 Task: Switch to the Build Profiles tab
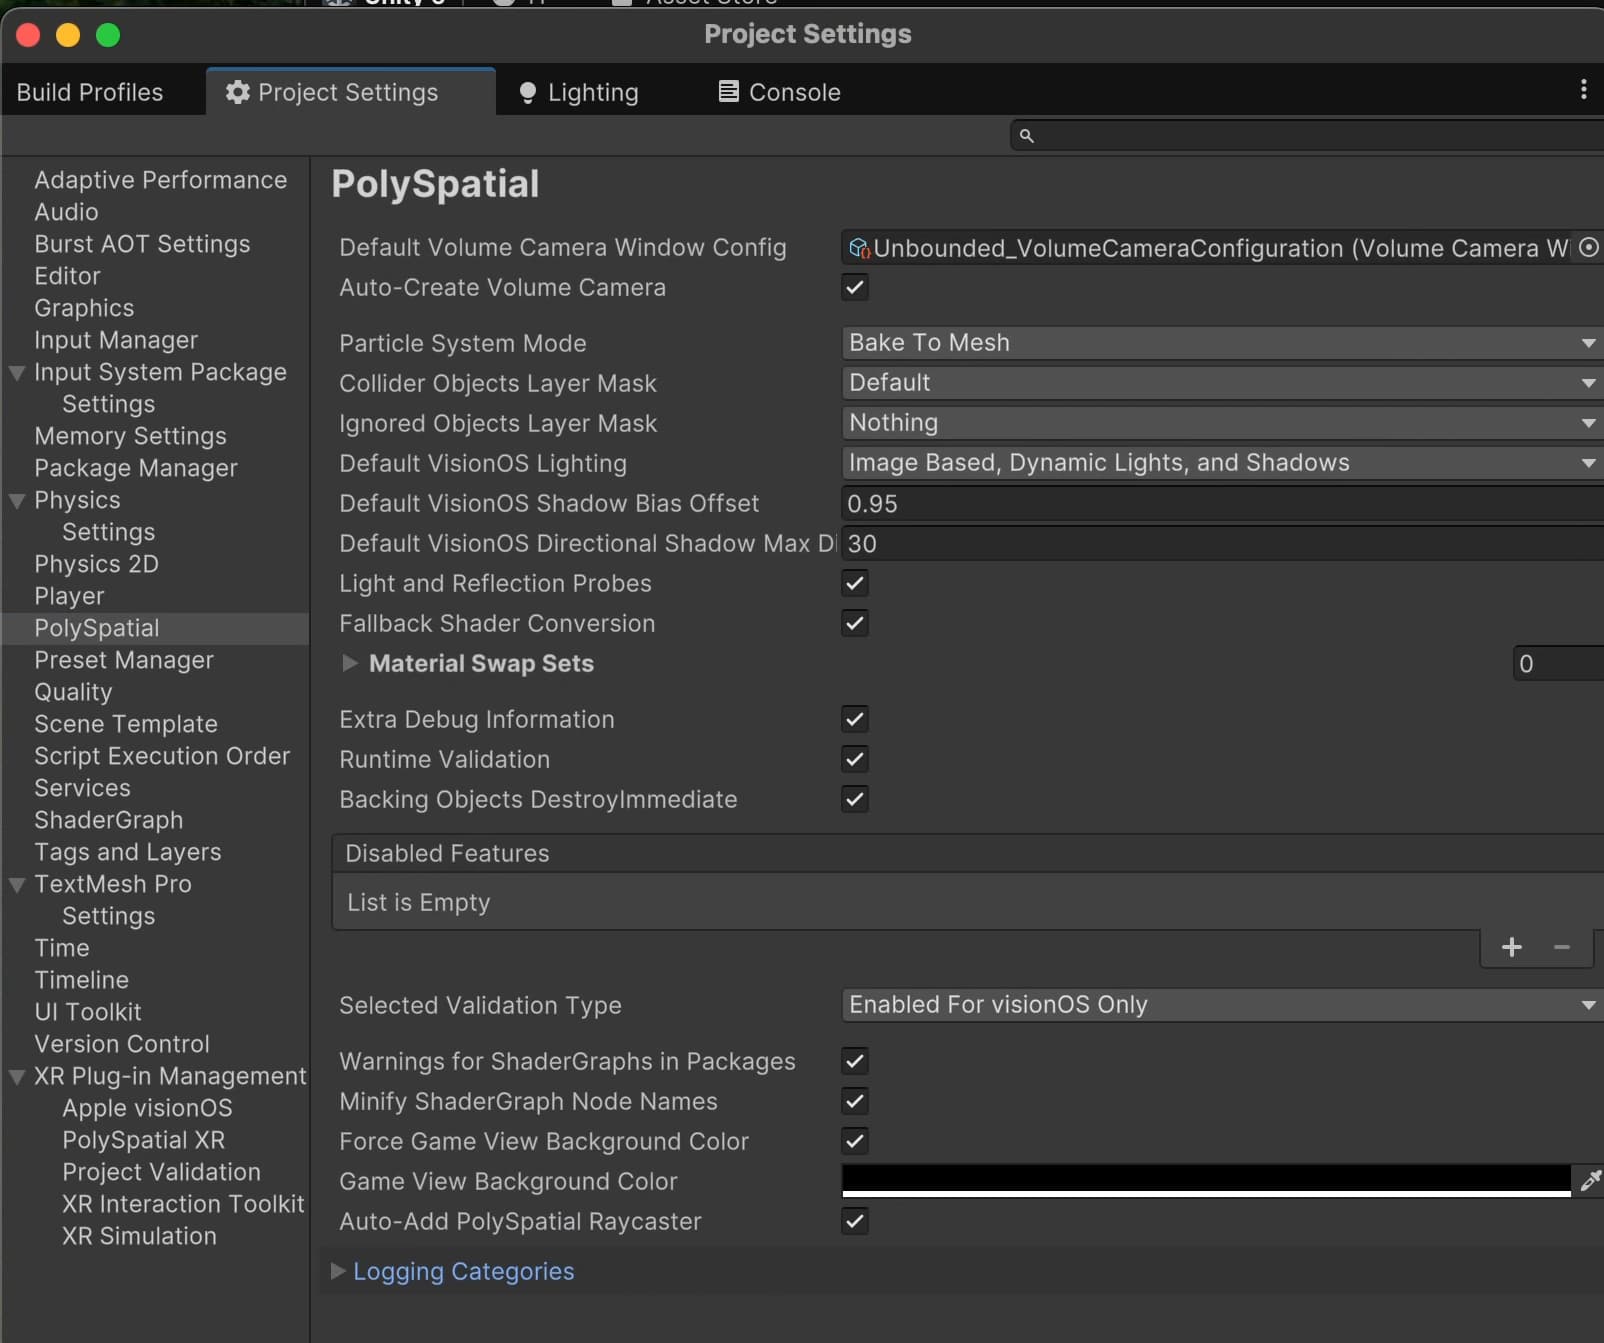click(89, 91)
